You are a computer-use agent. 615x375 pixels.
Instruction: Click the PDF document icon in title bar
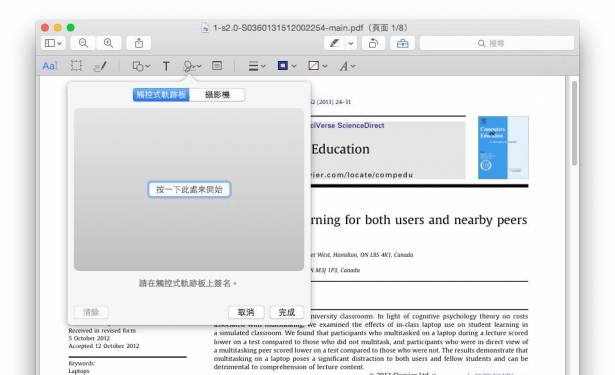(205, 28)
